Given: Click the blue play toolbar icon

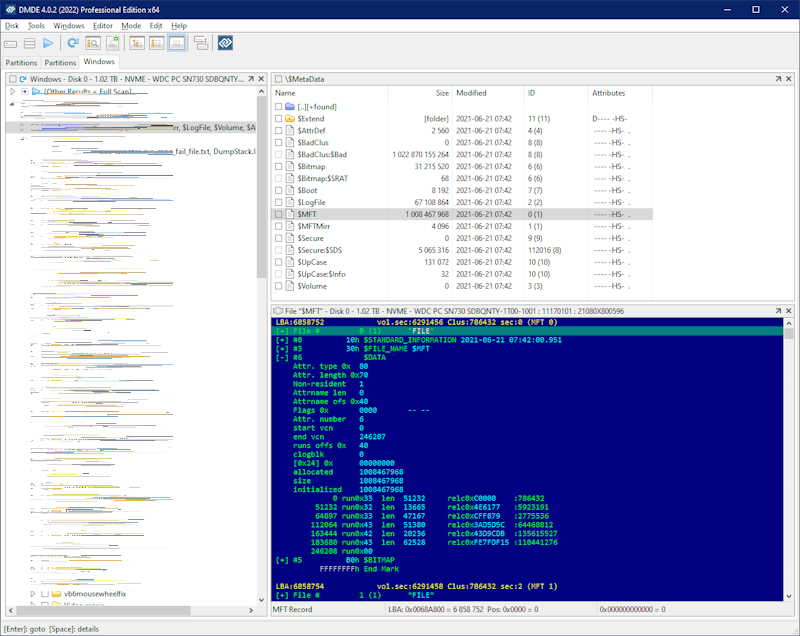Looking at the screenshot, I should (48, 44).
